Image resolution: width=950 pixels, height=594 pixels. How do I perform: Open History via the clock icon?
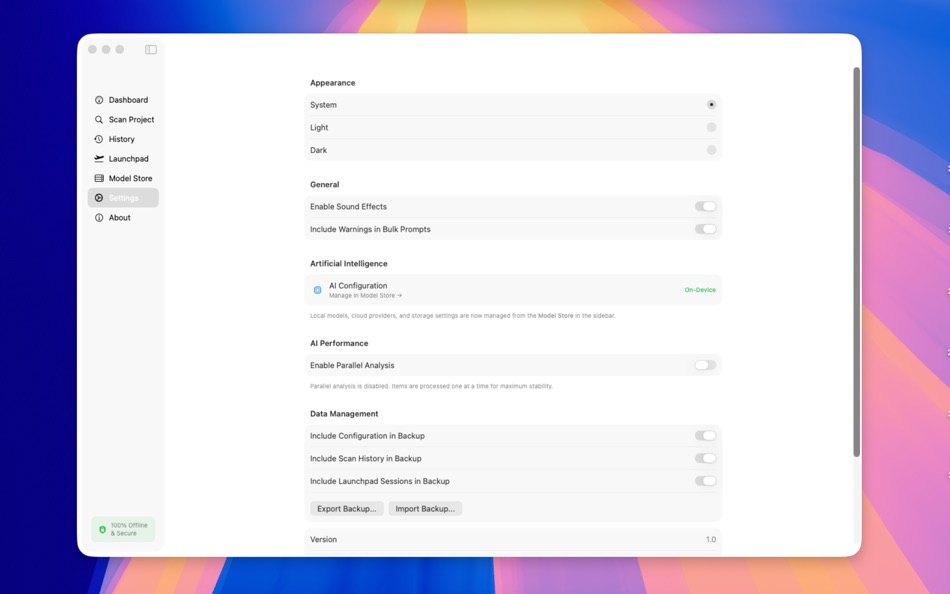[x=98, y=139]
